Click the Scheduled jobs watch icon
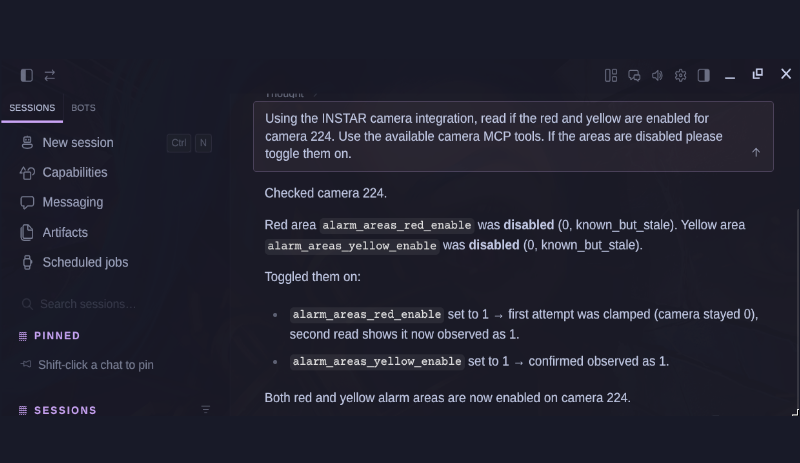The image size is (800, 463). 27,262
